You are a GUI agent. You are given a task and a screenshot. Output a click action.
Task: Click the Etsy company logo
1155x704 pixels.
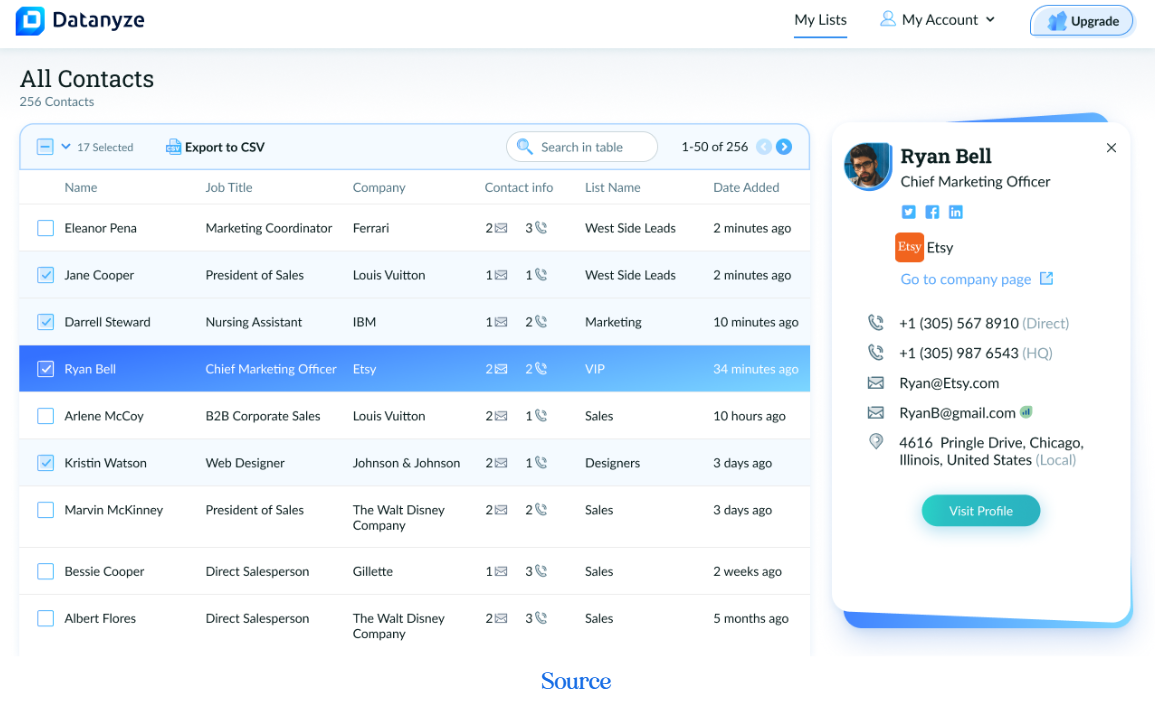point(909,247)
